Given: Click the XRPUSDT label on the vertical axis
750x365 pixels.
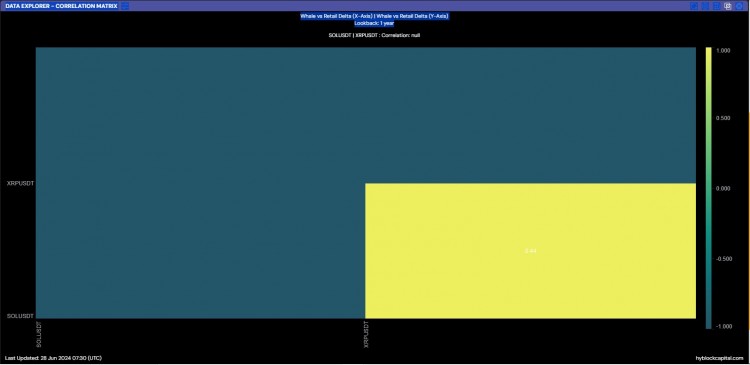Looking at the screenshot, I should [x=21, y=183].
